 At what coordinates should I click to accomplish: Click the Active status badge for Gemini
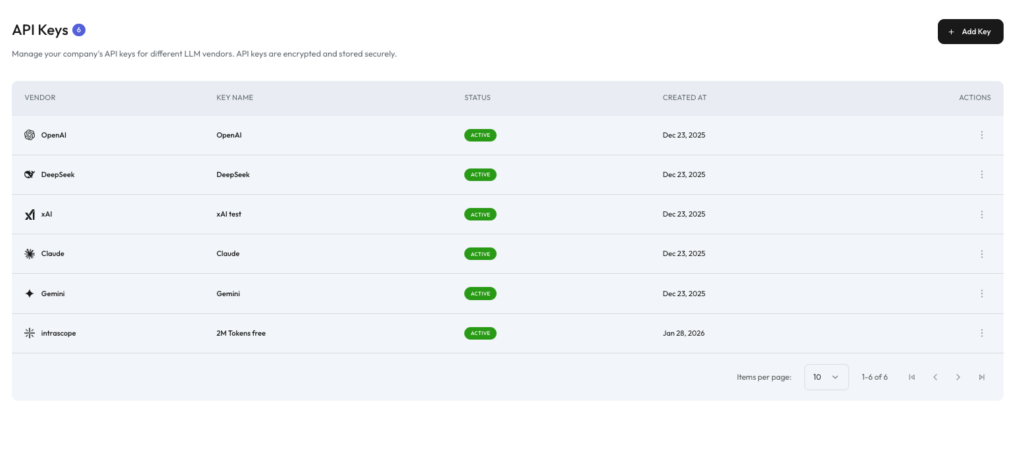[480, 293]
